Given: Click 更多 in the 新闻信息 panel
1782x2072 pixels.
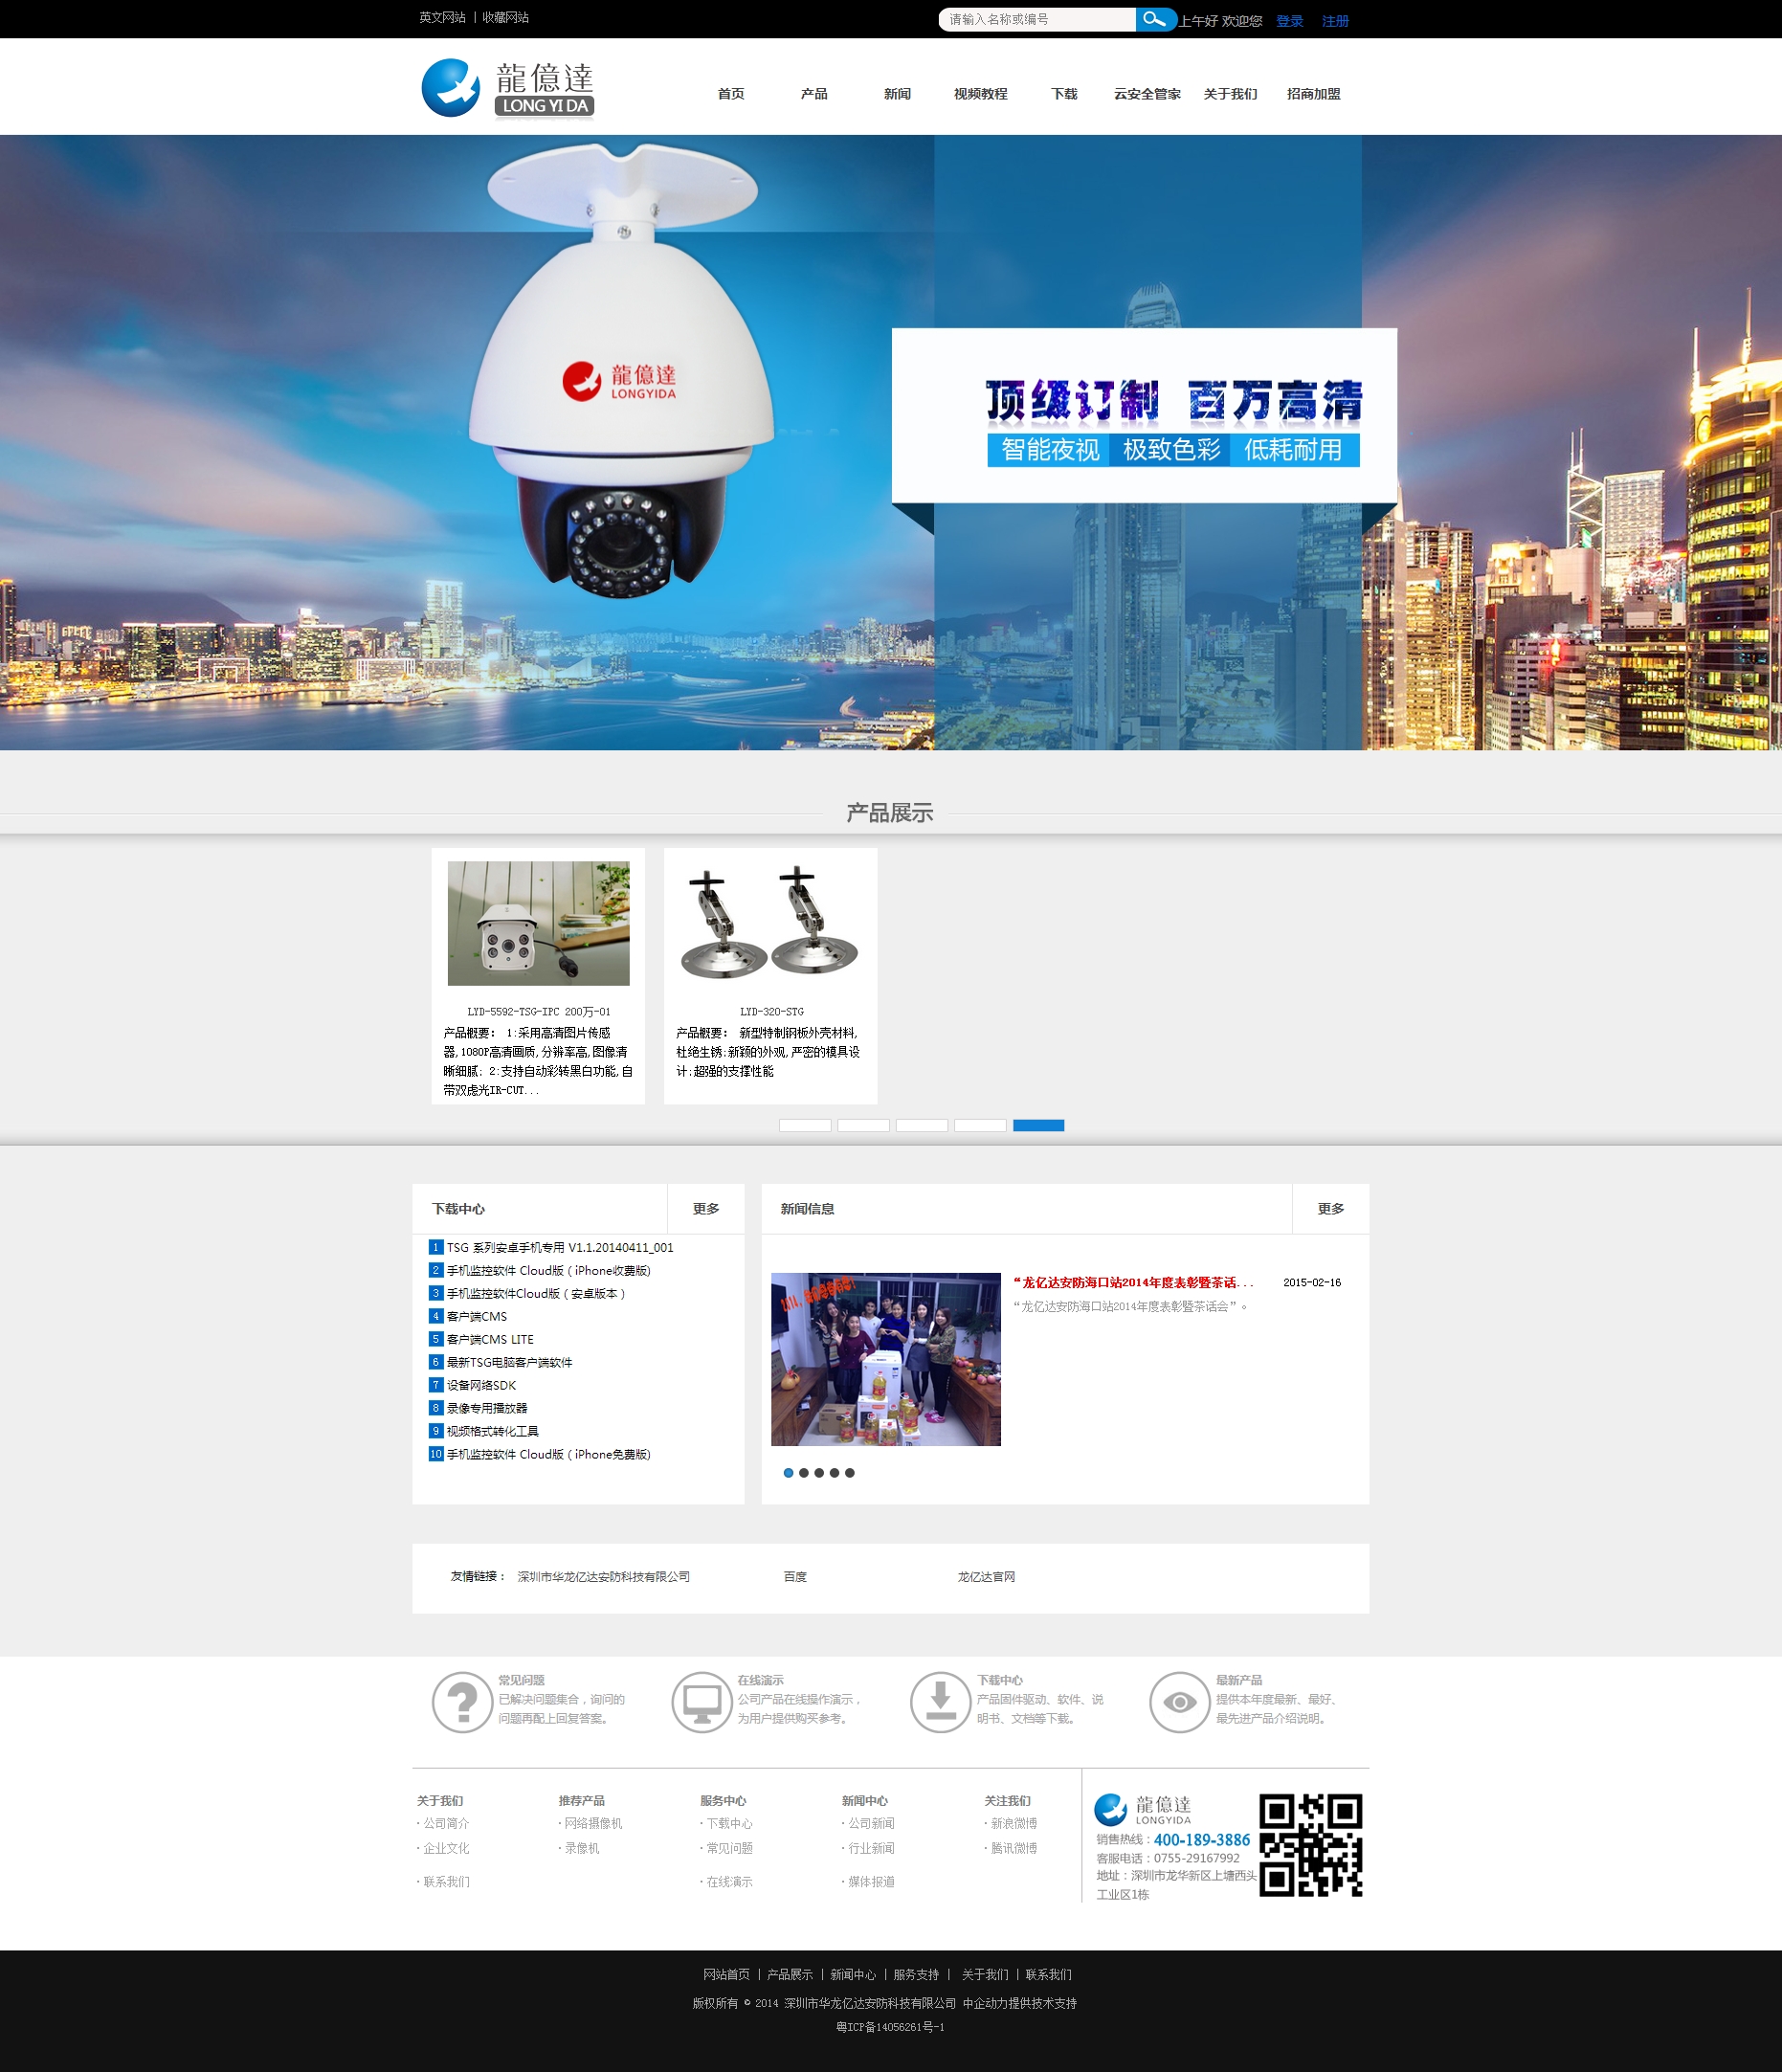Looking at the screenshot, I should tap(1331, 1209).
